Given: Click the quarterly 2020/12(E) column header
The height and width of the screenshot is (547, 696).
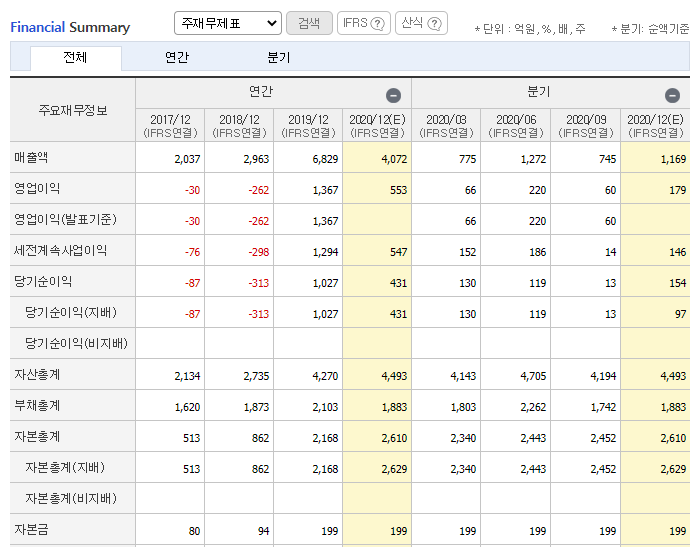Looking at the screenshot, I should pos(656,126).
